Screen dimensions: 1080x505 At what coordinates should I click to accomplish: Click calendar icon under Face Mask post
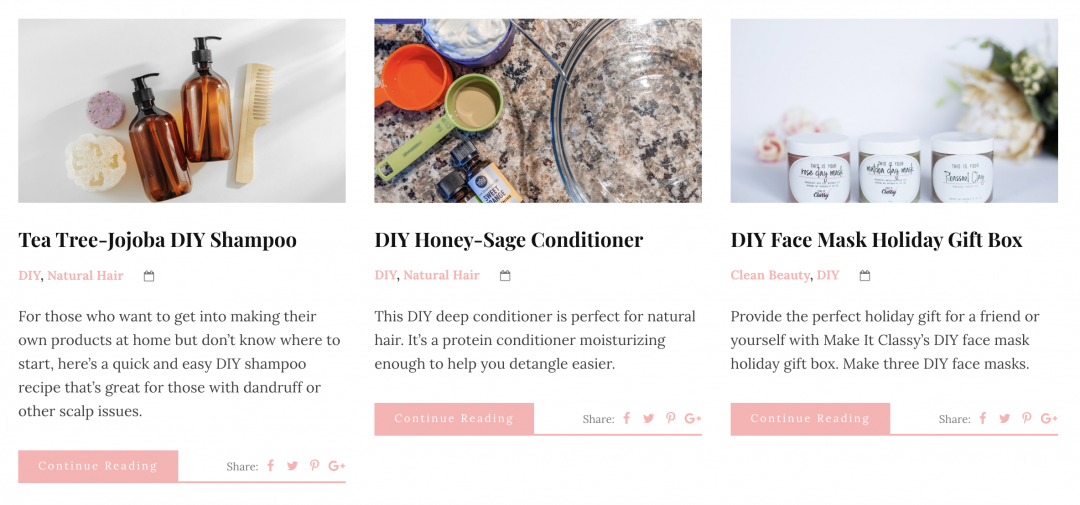[865, 276]
